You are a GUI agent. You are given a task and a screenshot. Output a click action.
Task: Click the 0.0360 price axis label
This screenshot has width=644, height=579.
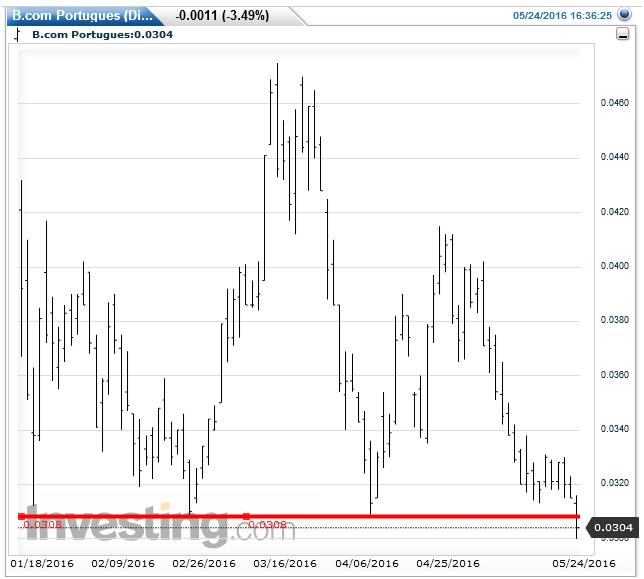pos(614,375)
